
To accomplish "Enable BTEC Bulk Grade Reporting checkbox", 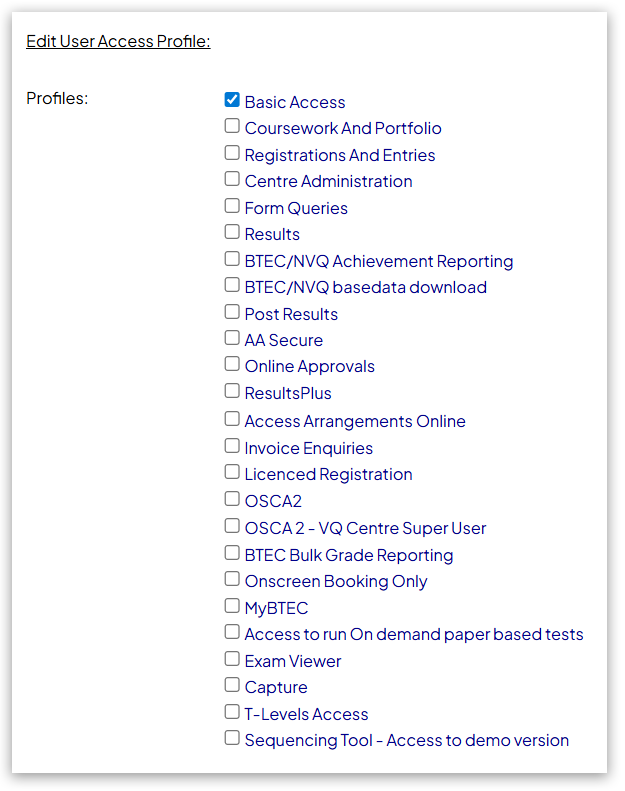I will coord(232,553).
